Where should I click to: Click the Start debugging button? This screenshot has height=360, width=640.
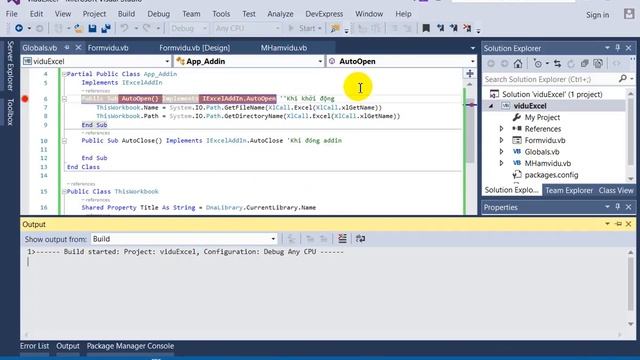304,28
